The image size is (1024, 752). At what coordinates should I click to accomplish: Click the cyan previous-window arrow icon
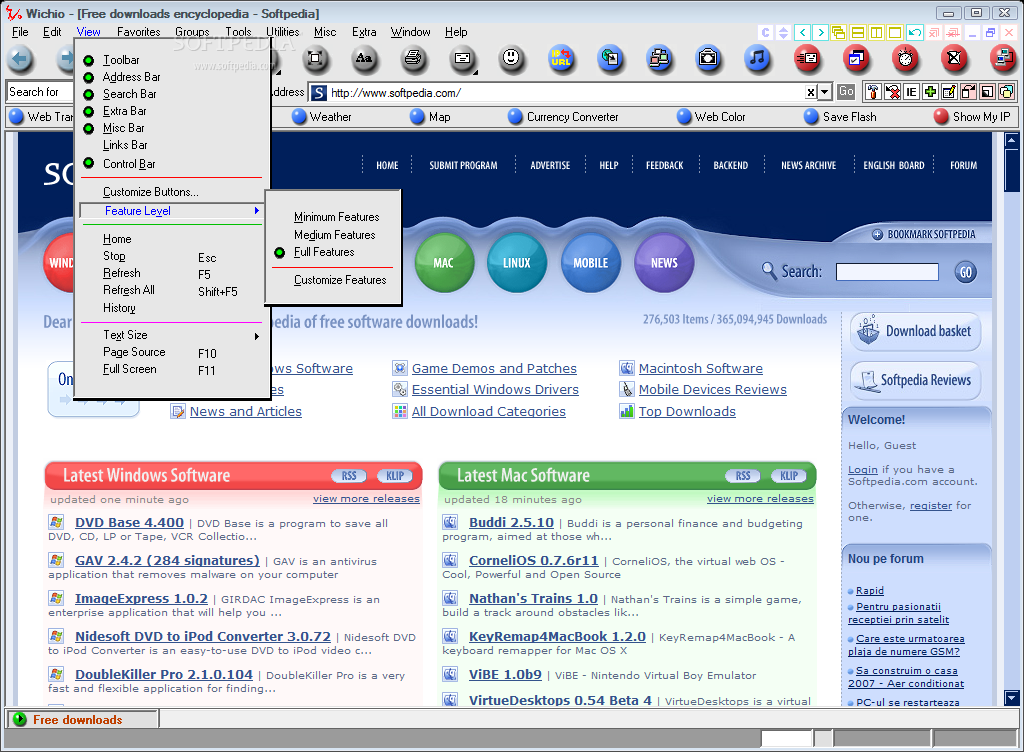click(x=803, y=32)
